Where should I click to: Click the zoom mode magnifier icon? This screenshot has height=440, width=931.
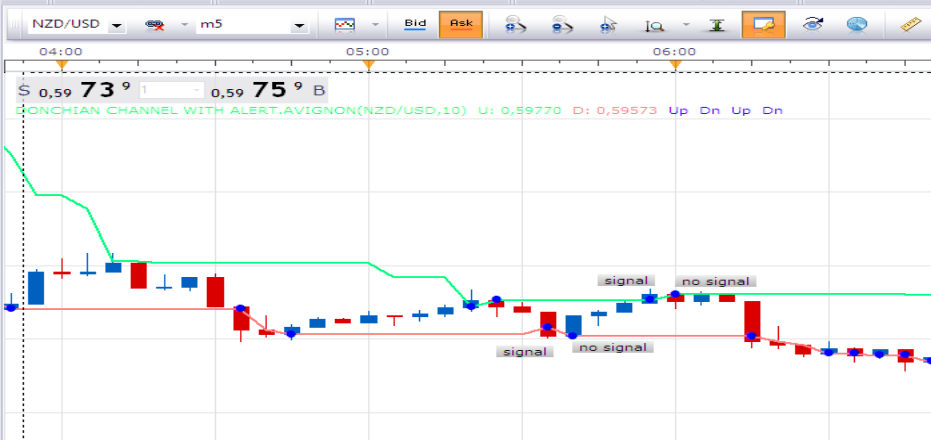654,26
